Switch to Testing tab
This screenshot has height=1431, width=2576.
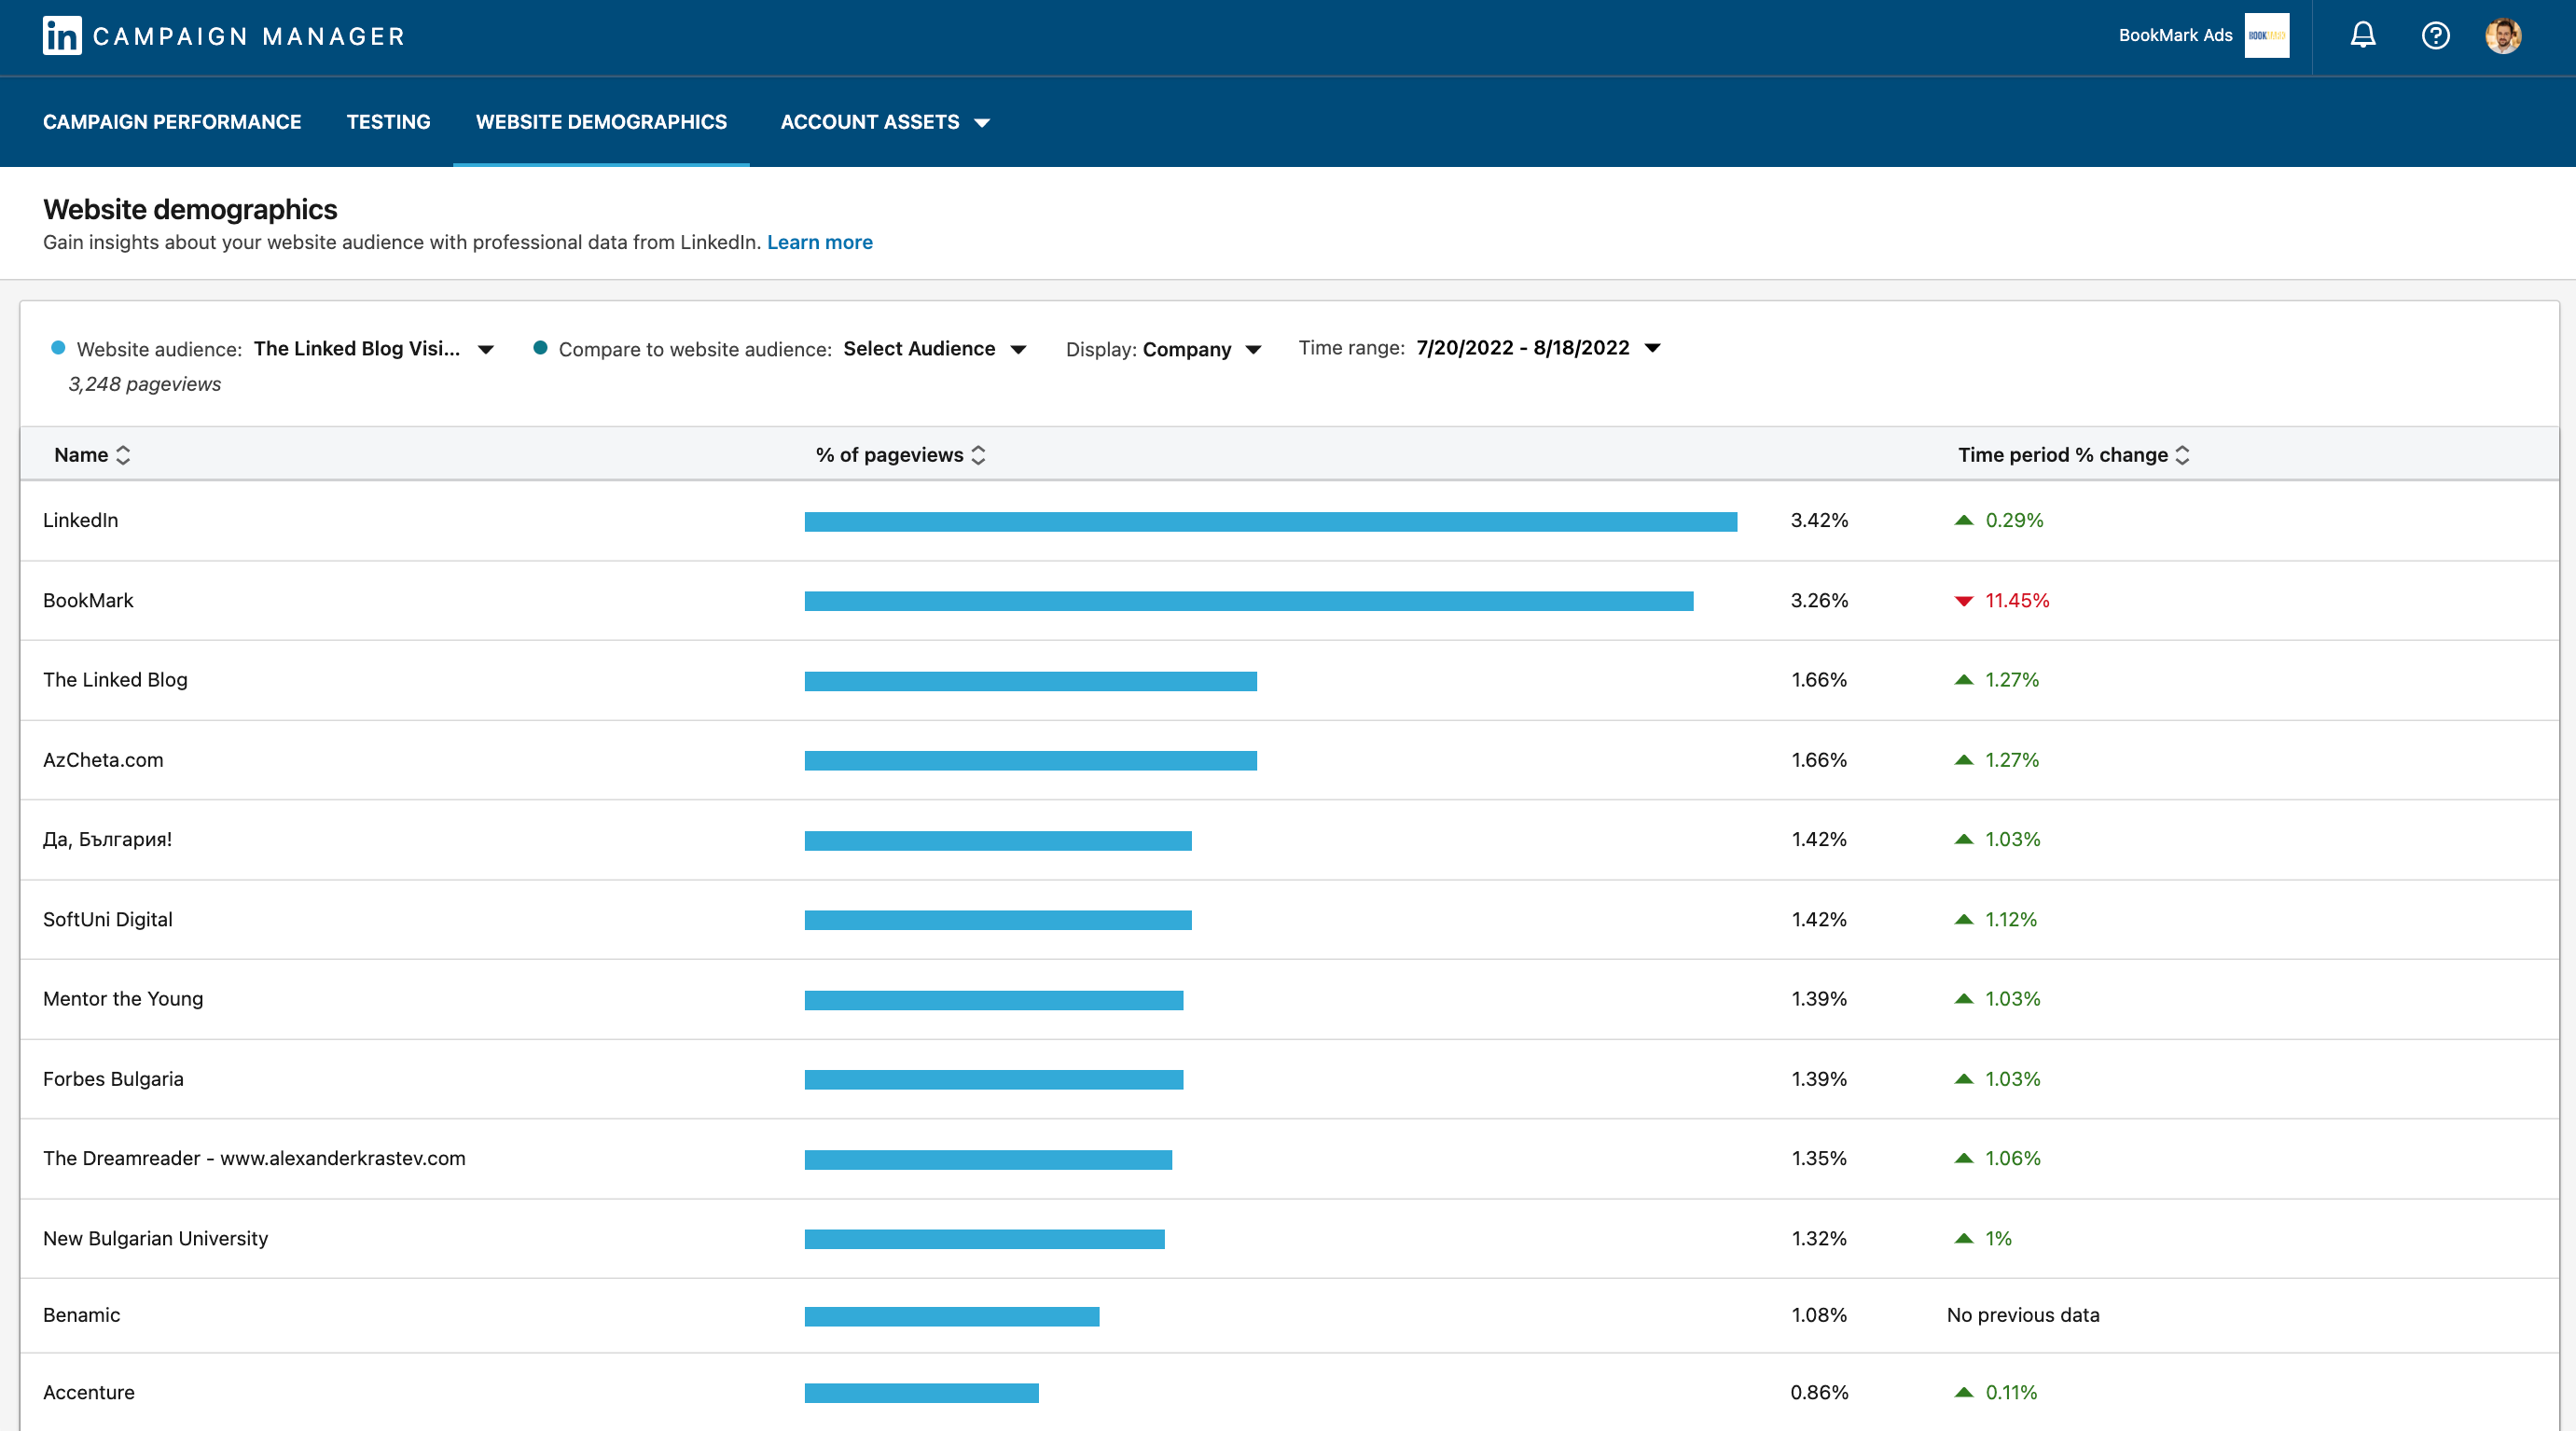(388, 122)
